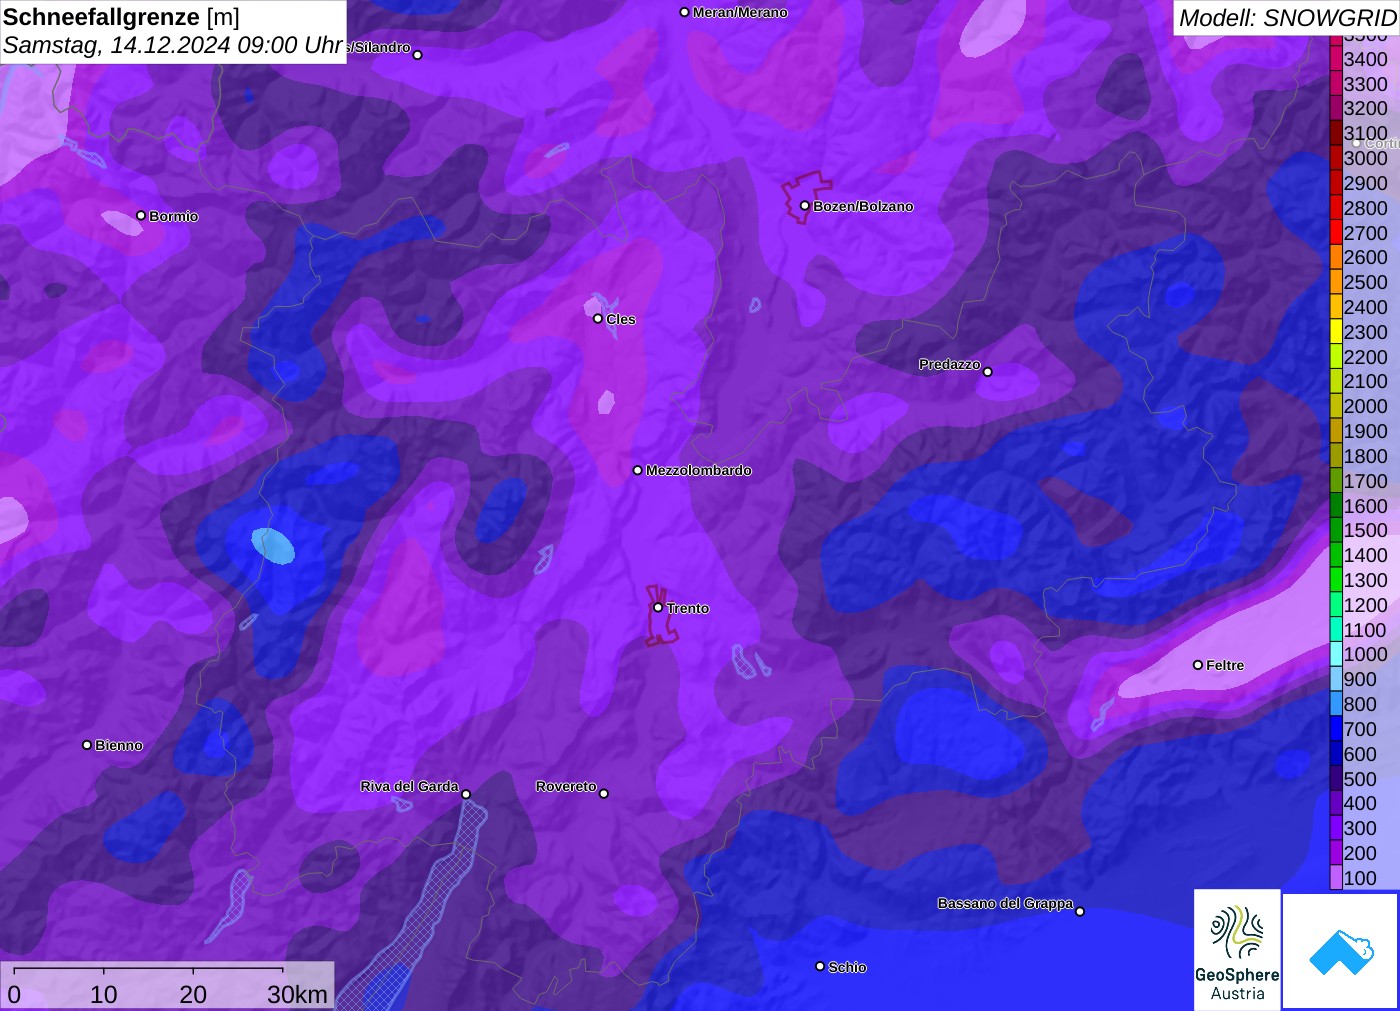Click the Riva del Garda marker
Screen dimensions: 1400x1011
point(466,795)
